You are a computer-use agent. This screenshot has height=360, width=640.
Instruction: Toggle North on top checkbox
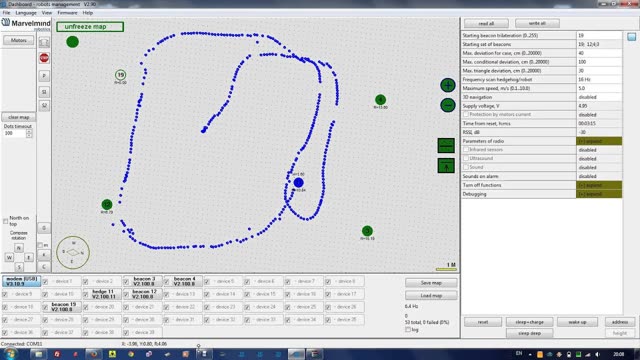point(5,221)
